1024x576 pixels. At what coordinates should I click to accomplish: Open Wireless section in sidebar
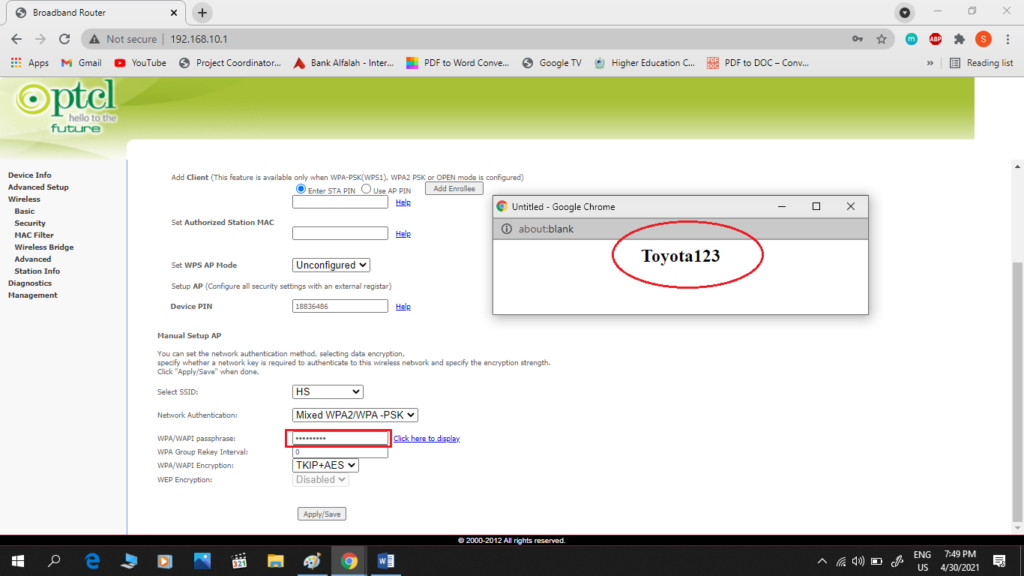pos(24,199)
